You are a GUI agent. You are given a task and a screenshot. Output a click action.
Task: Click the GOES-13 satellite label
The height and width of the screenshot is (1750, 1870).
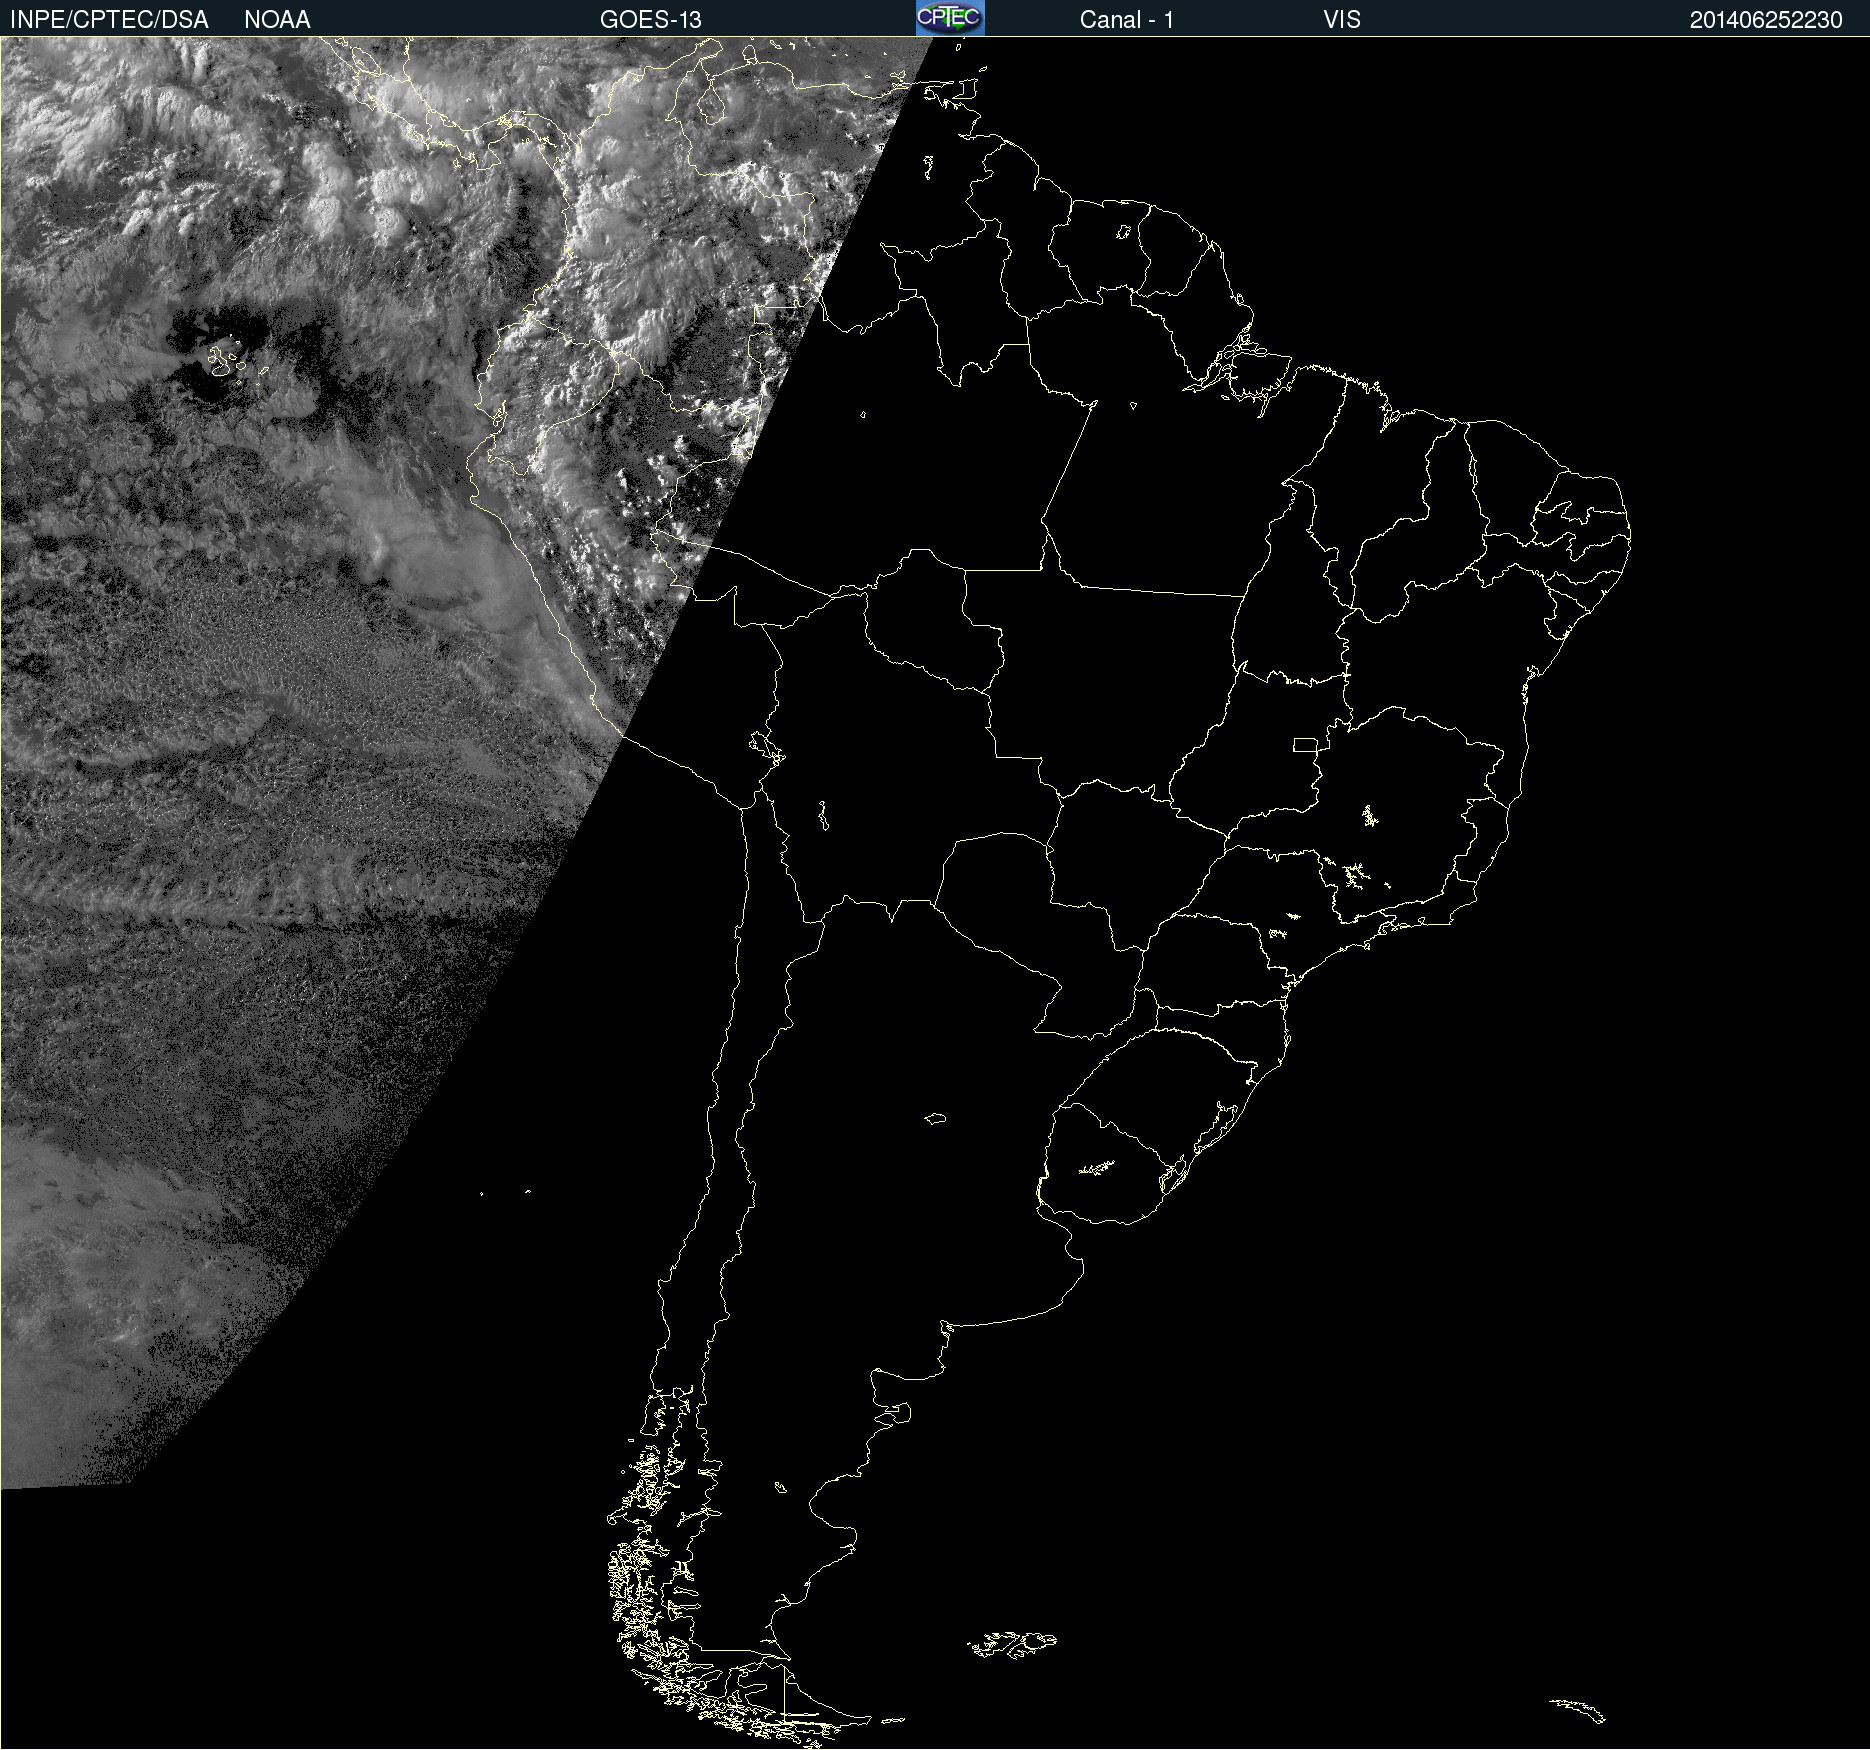click(651, 20)
